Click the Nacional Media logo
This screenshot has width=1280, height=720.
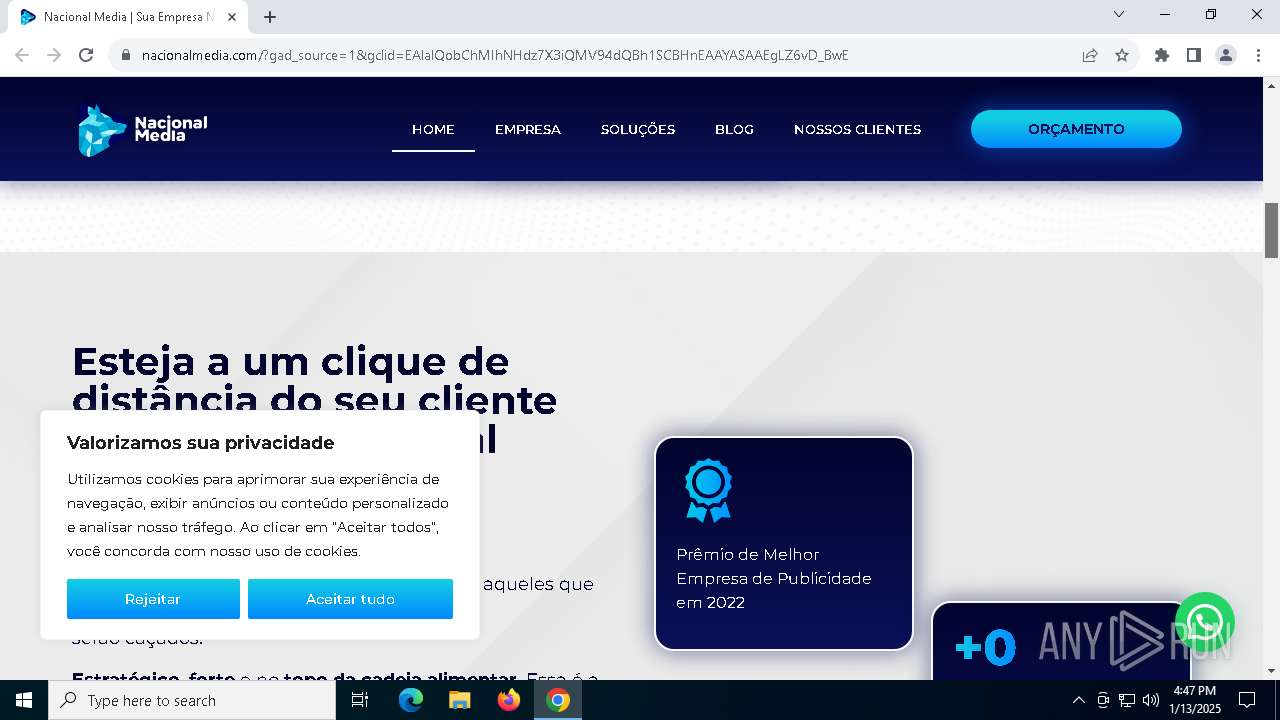pos(143,130)
